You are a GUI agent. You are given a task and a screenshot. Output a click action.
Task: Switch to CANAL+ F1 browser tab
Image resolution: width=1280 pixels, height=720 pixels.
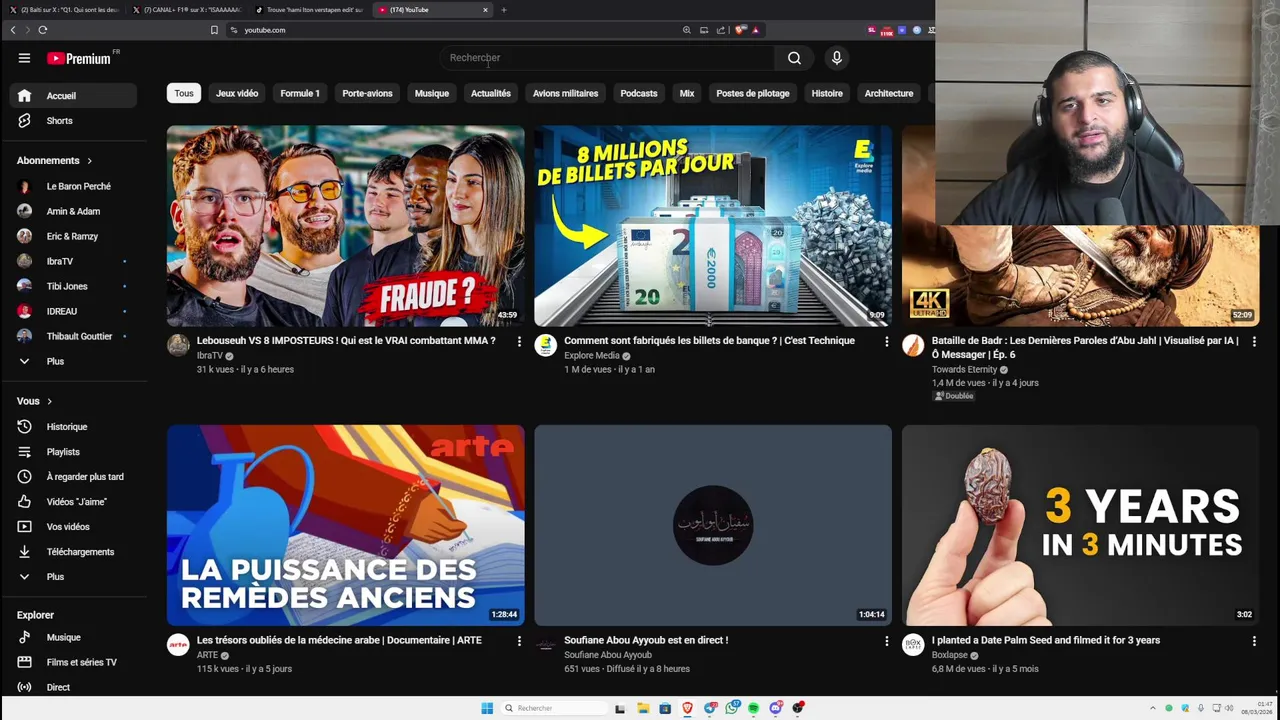pos(186,10)
